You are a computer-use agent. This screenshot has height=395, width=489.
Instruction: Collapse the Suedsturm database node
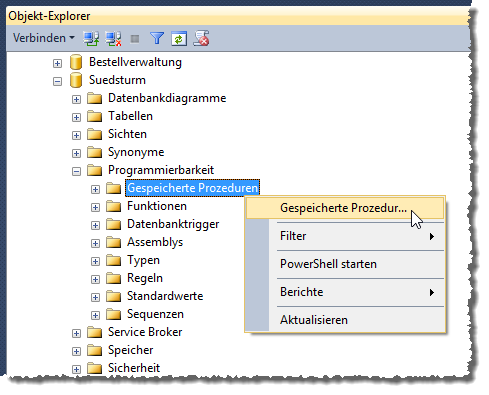(57, 81)
